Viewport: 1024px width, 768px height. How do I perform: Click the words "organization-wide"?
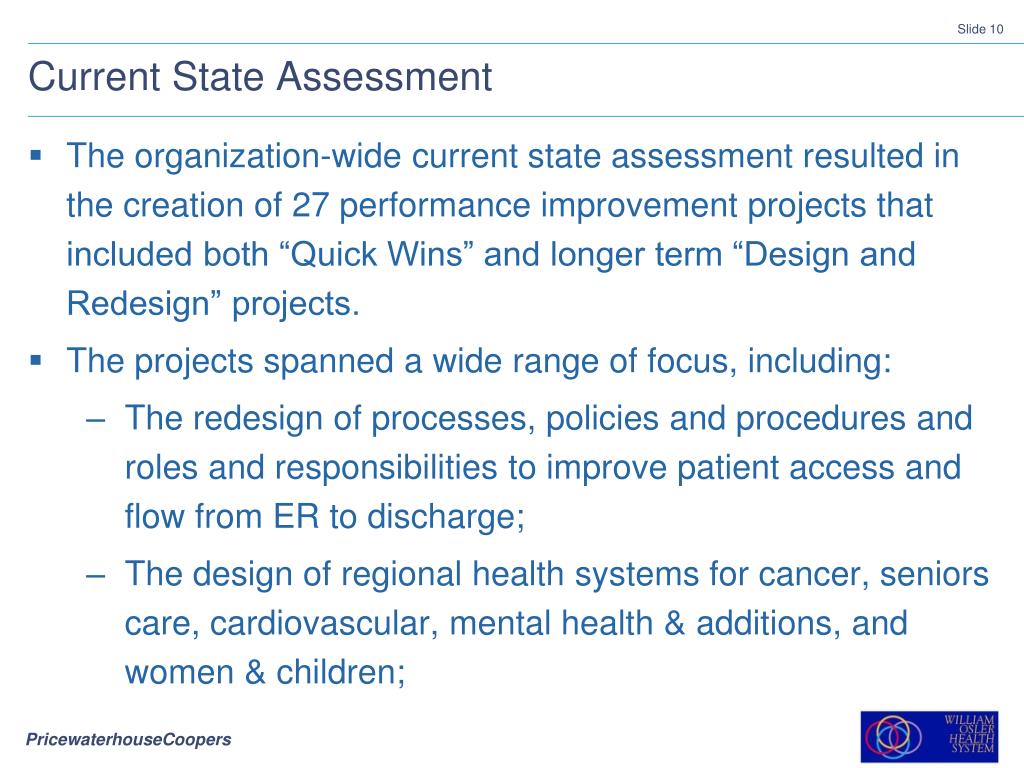pos(268,157)
